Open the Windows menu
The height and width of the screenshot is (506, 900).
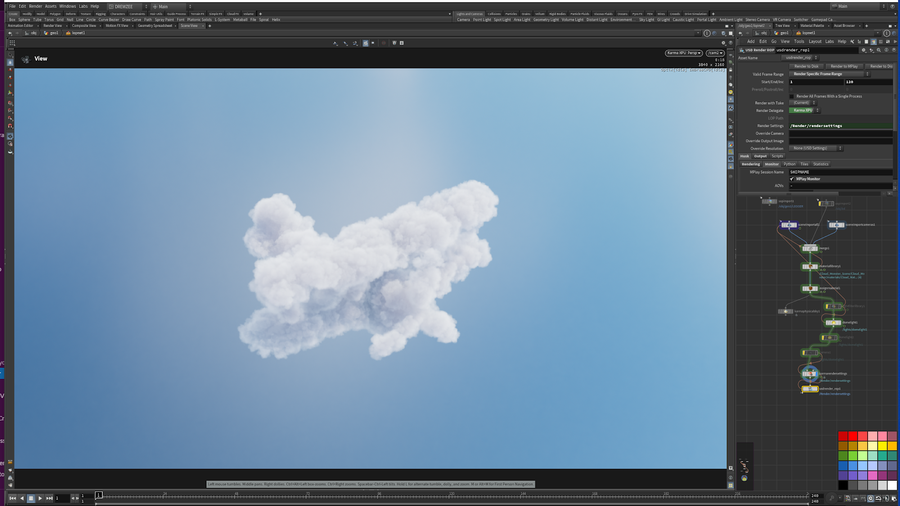(x=67, y=6)
